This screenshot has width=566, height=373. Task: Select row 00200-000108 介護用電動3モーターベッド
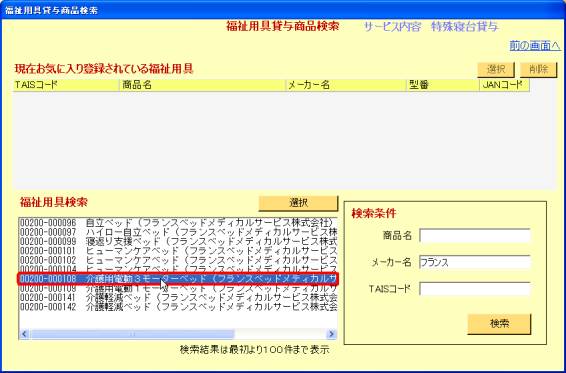pos(178,279)
